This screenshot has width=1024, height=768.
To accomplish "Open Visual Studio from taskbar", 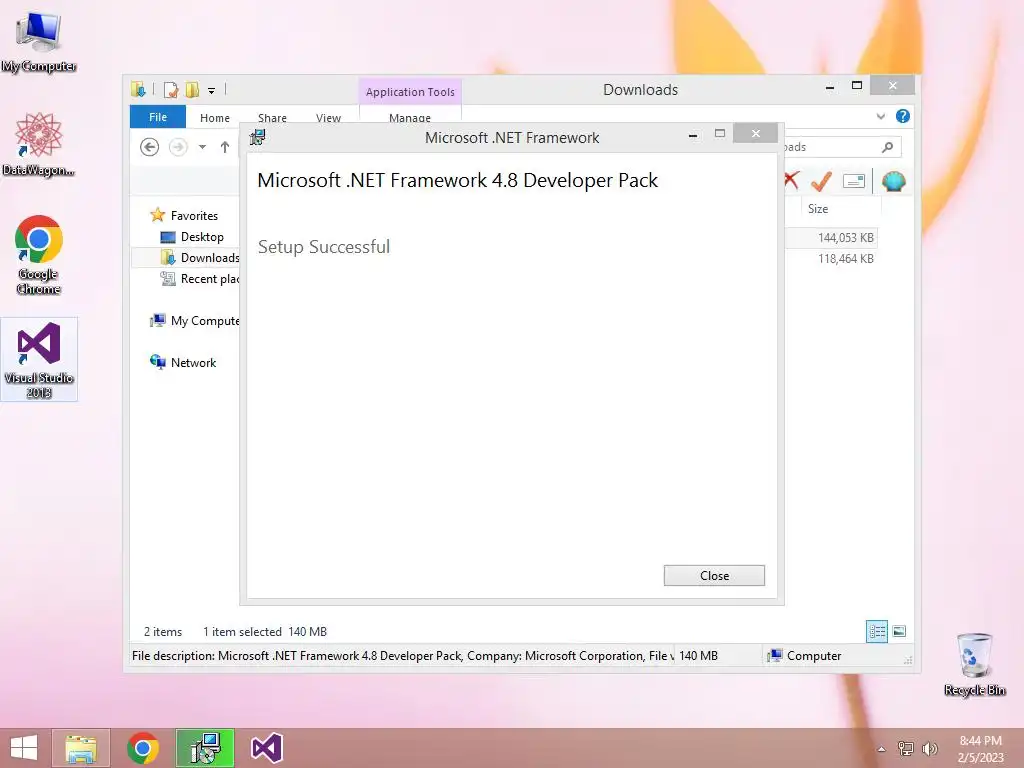I will pos(266,748).
